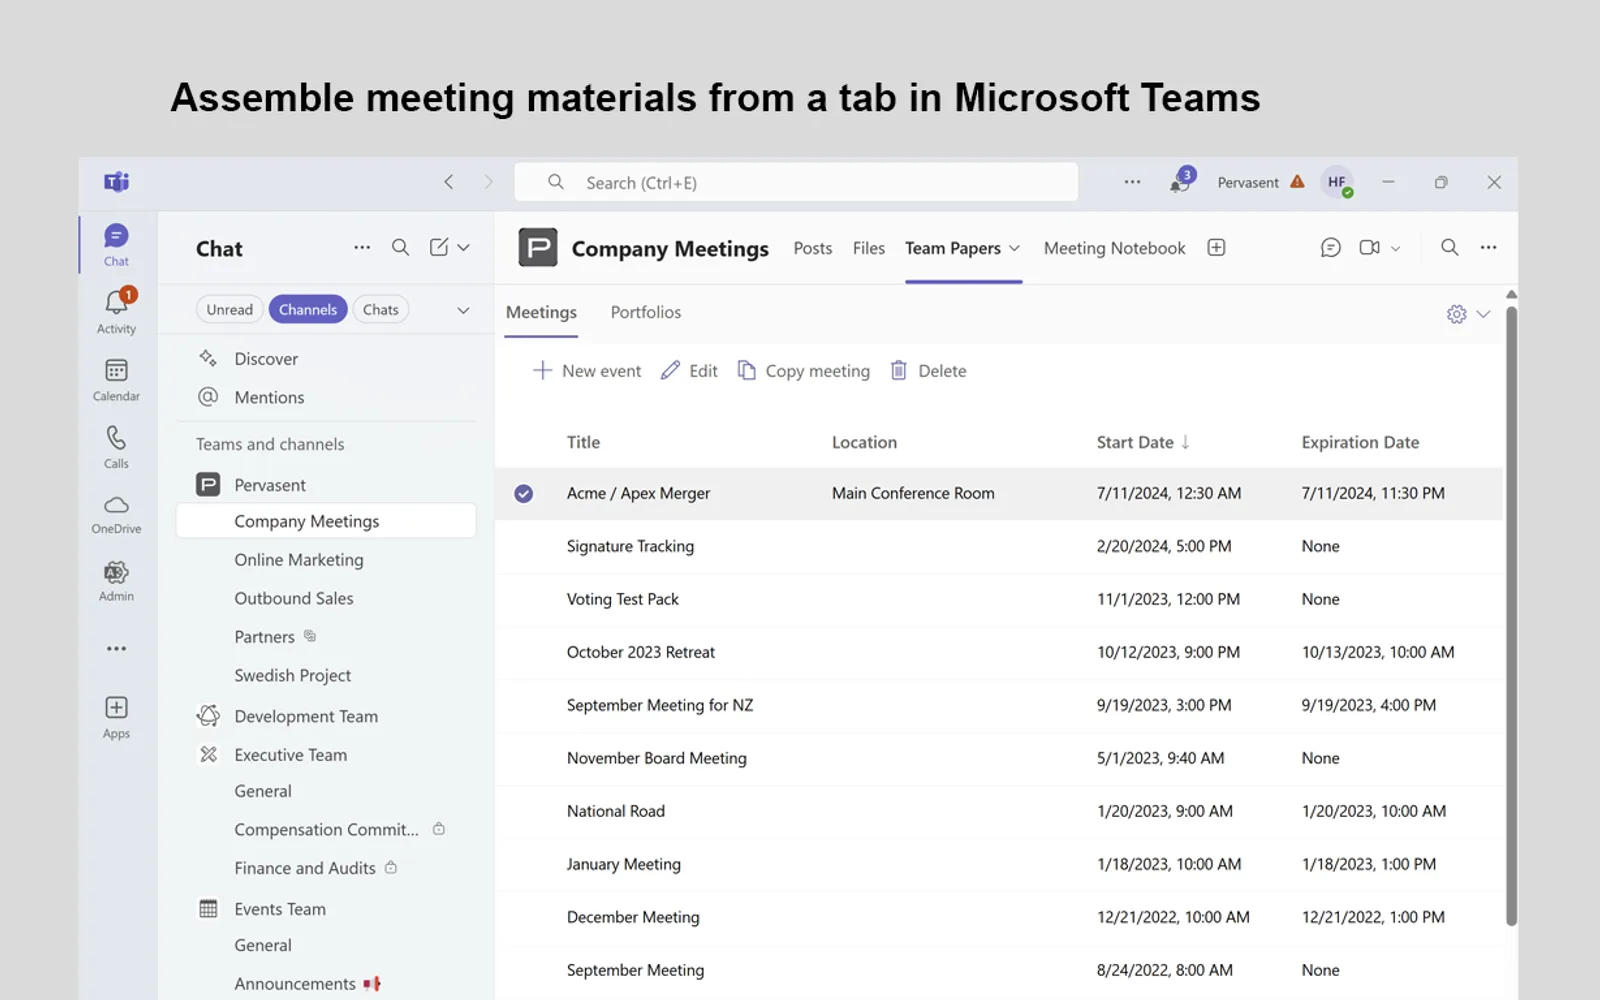Screen dimensions: 1600x1000
Task: Open channel more options ellipsis
Action: click(x=1488, y=247)
